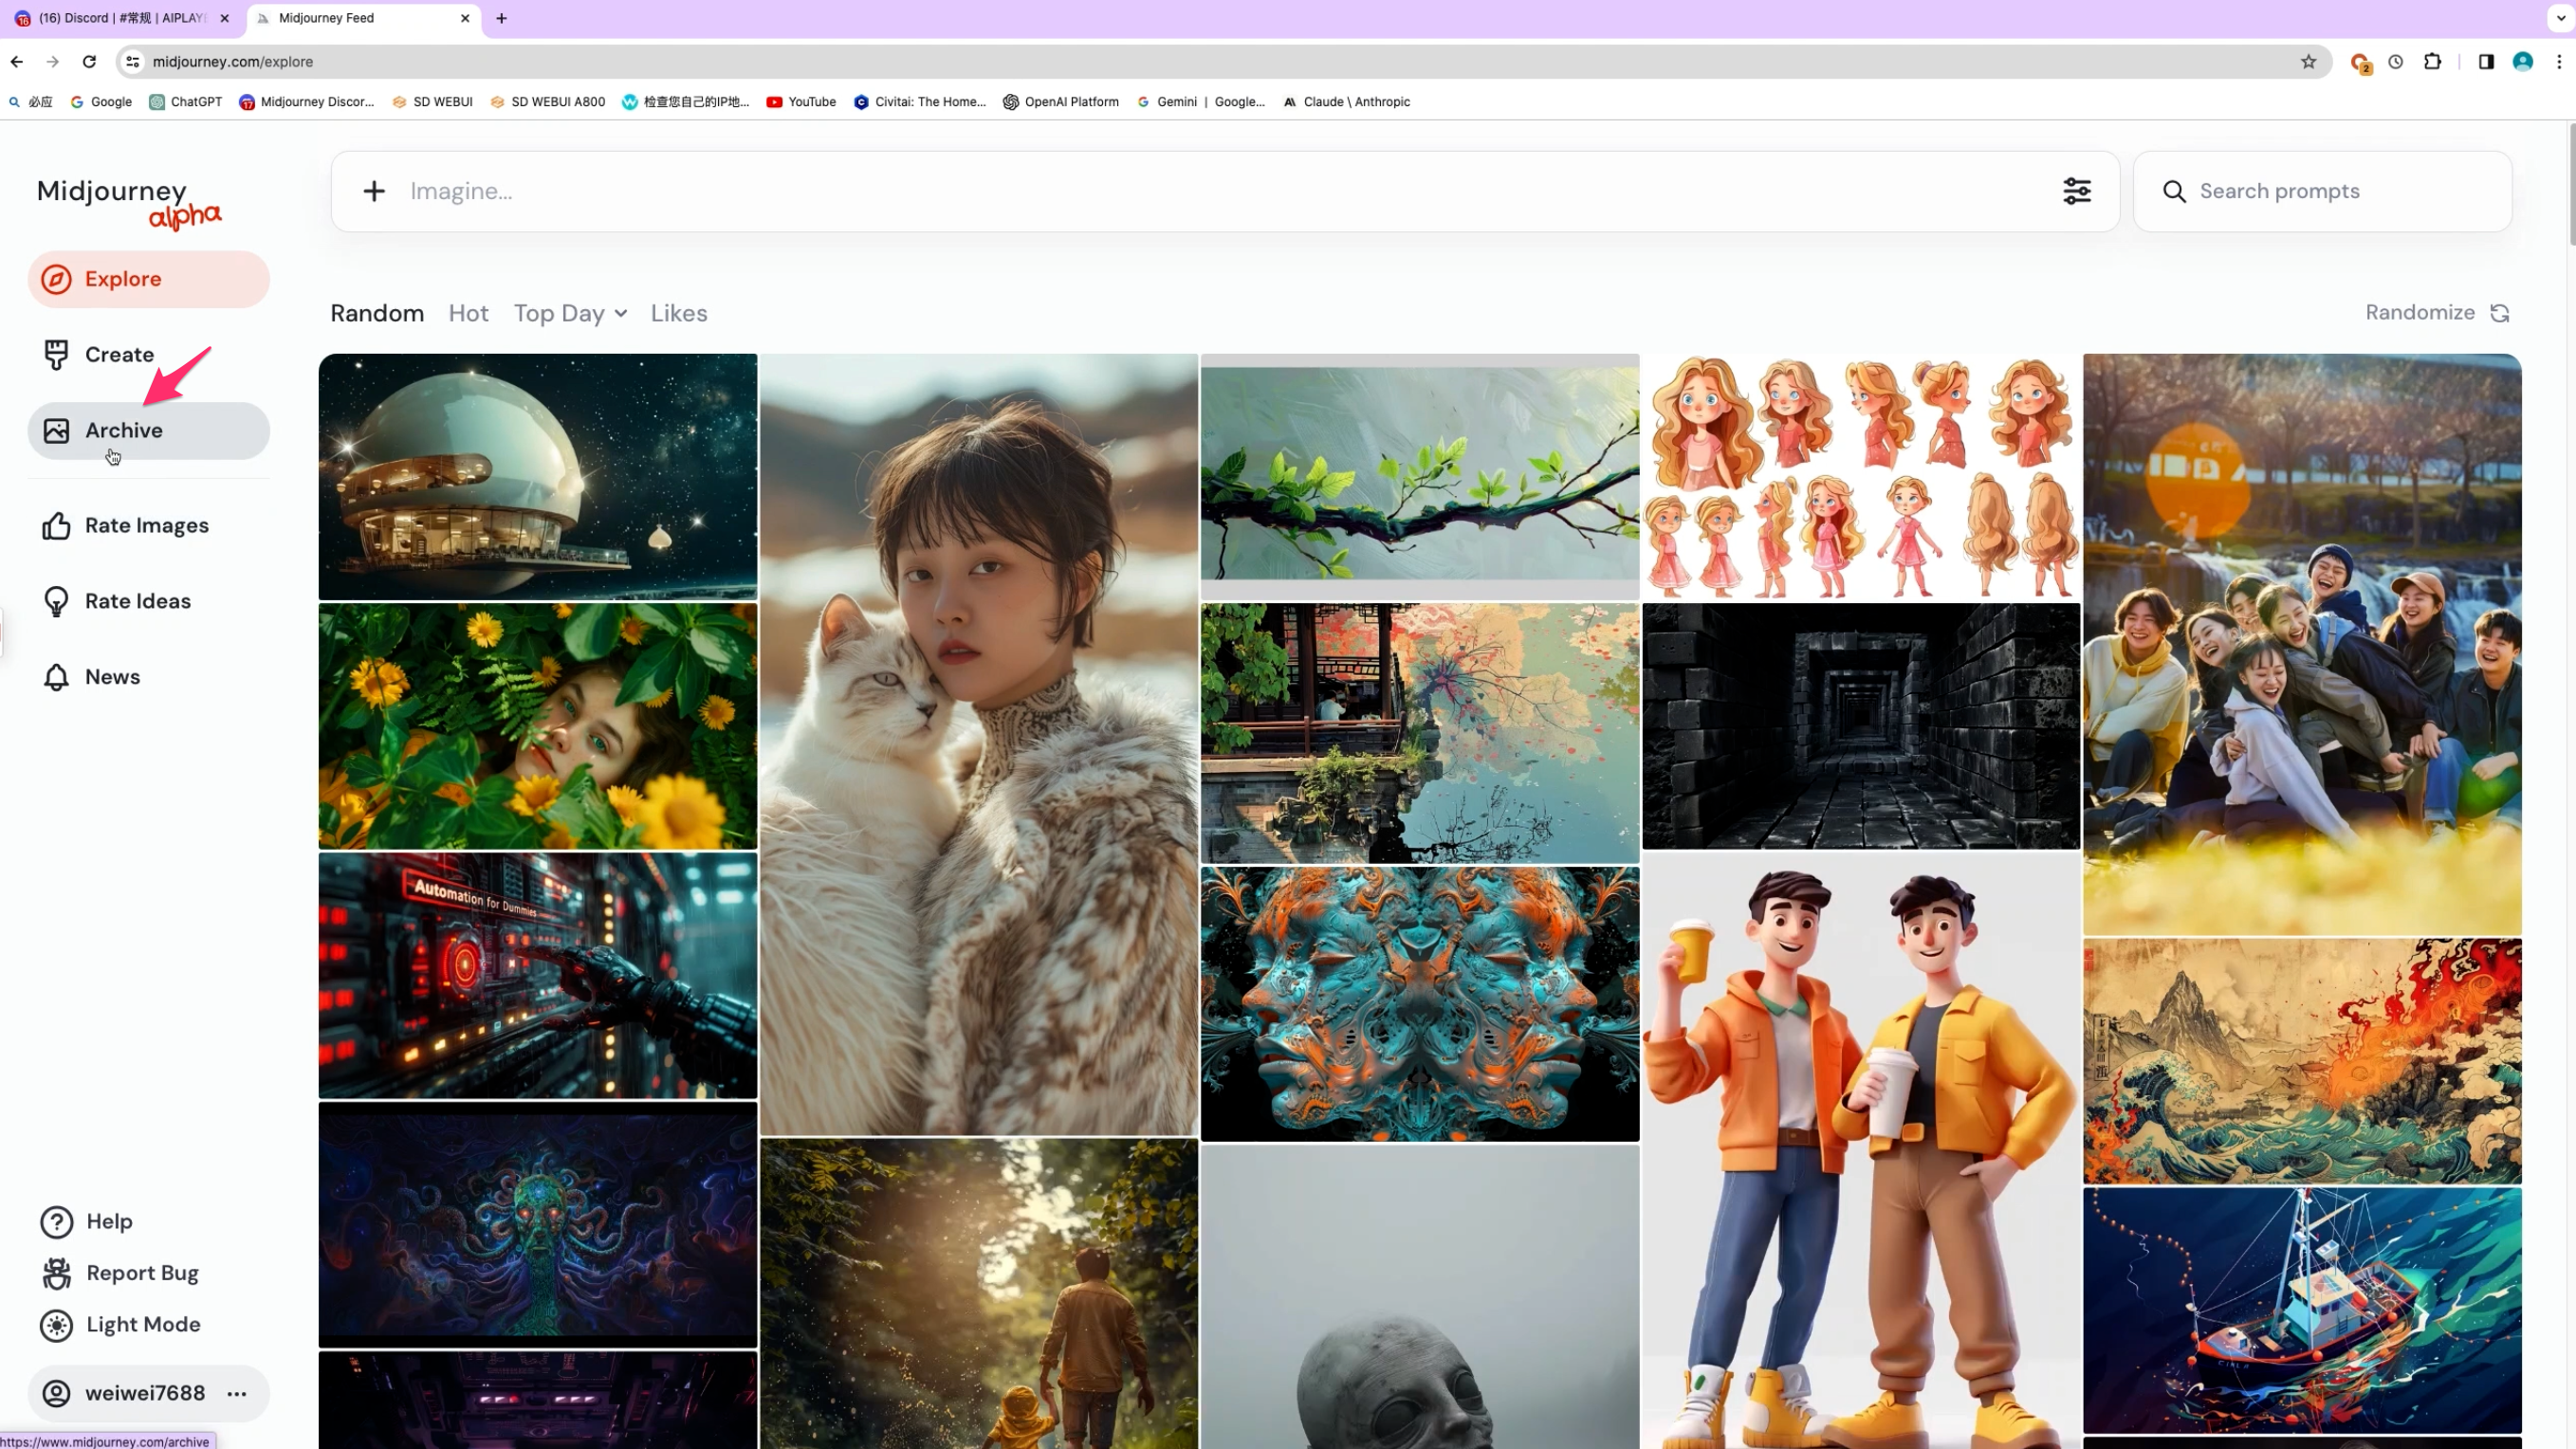Switch to the Likes tab
This screenshot has width=2576, height=1449.
click(x=679, y=314)
